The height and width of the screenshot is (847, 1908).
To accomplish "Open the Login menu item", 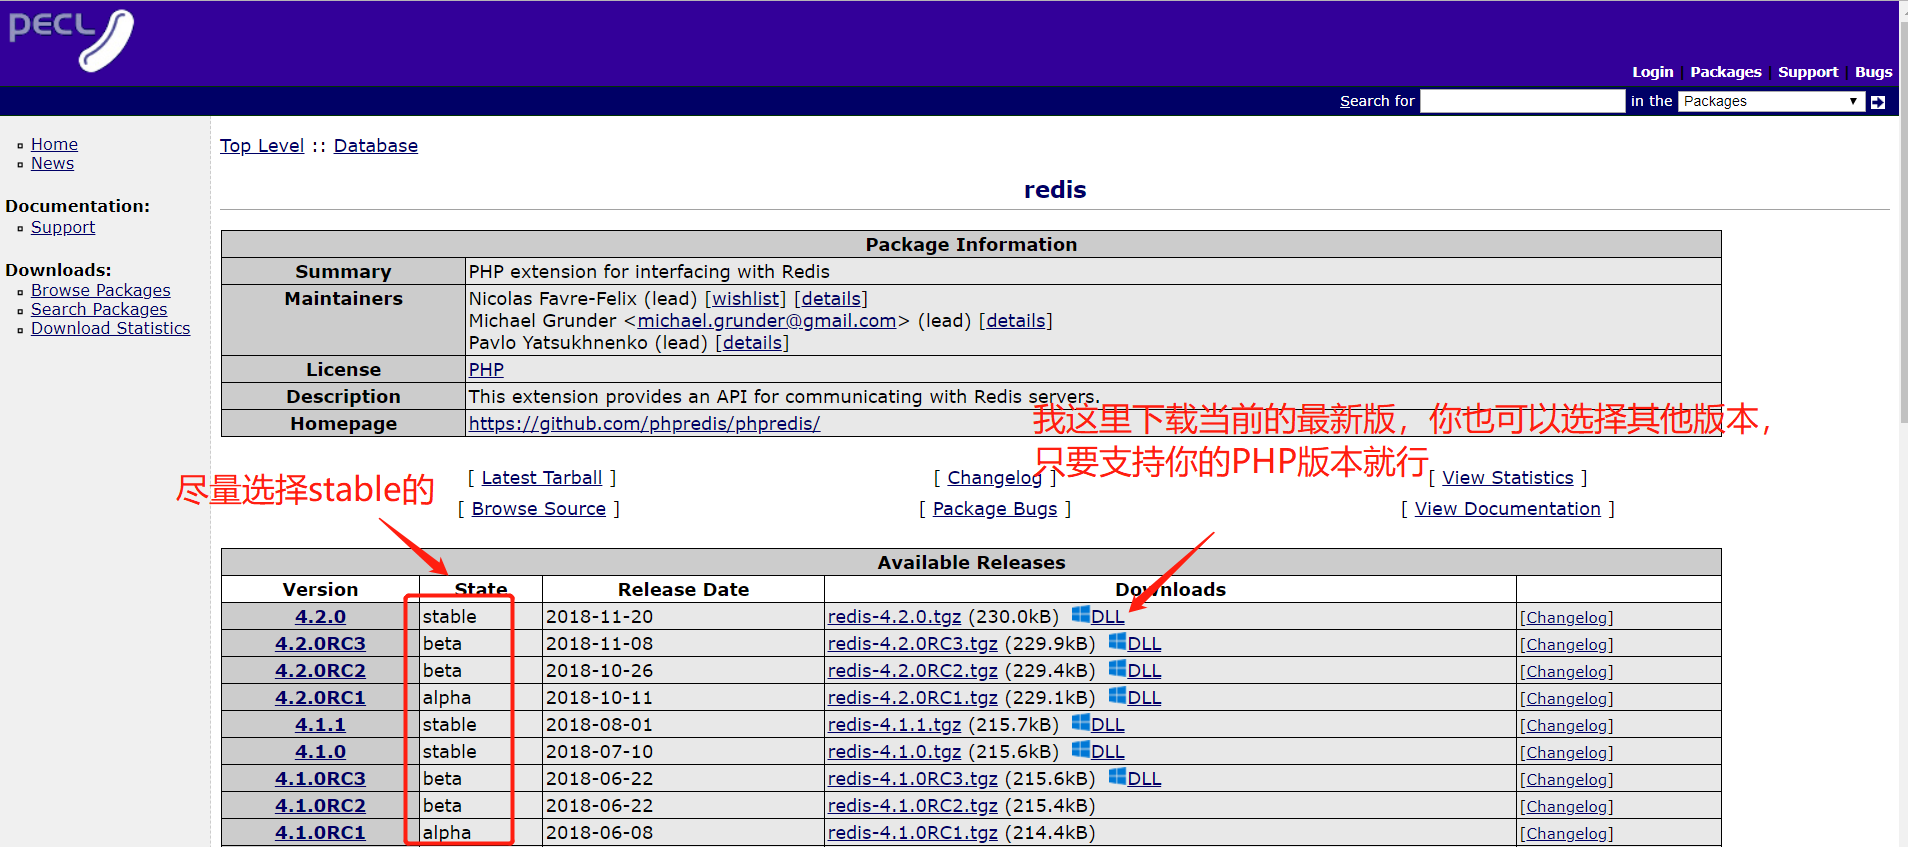I will (x=1652, y=72).
